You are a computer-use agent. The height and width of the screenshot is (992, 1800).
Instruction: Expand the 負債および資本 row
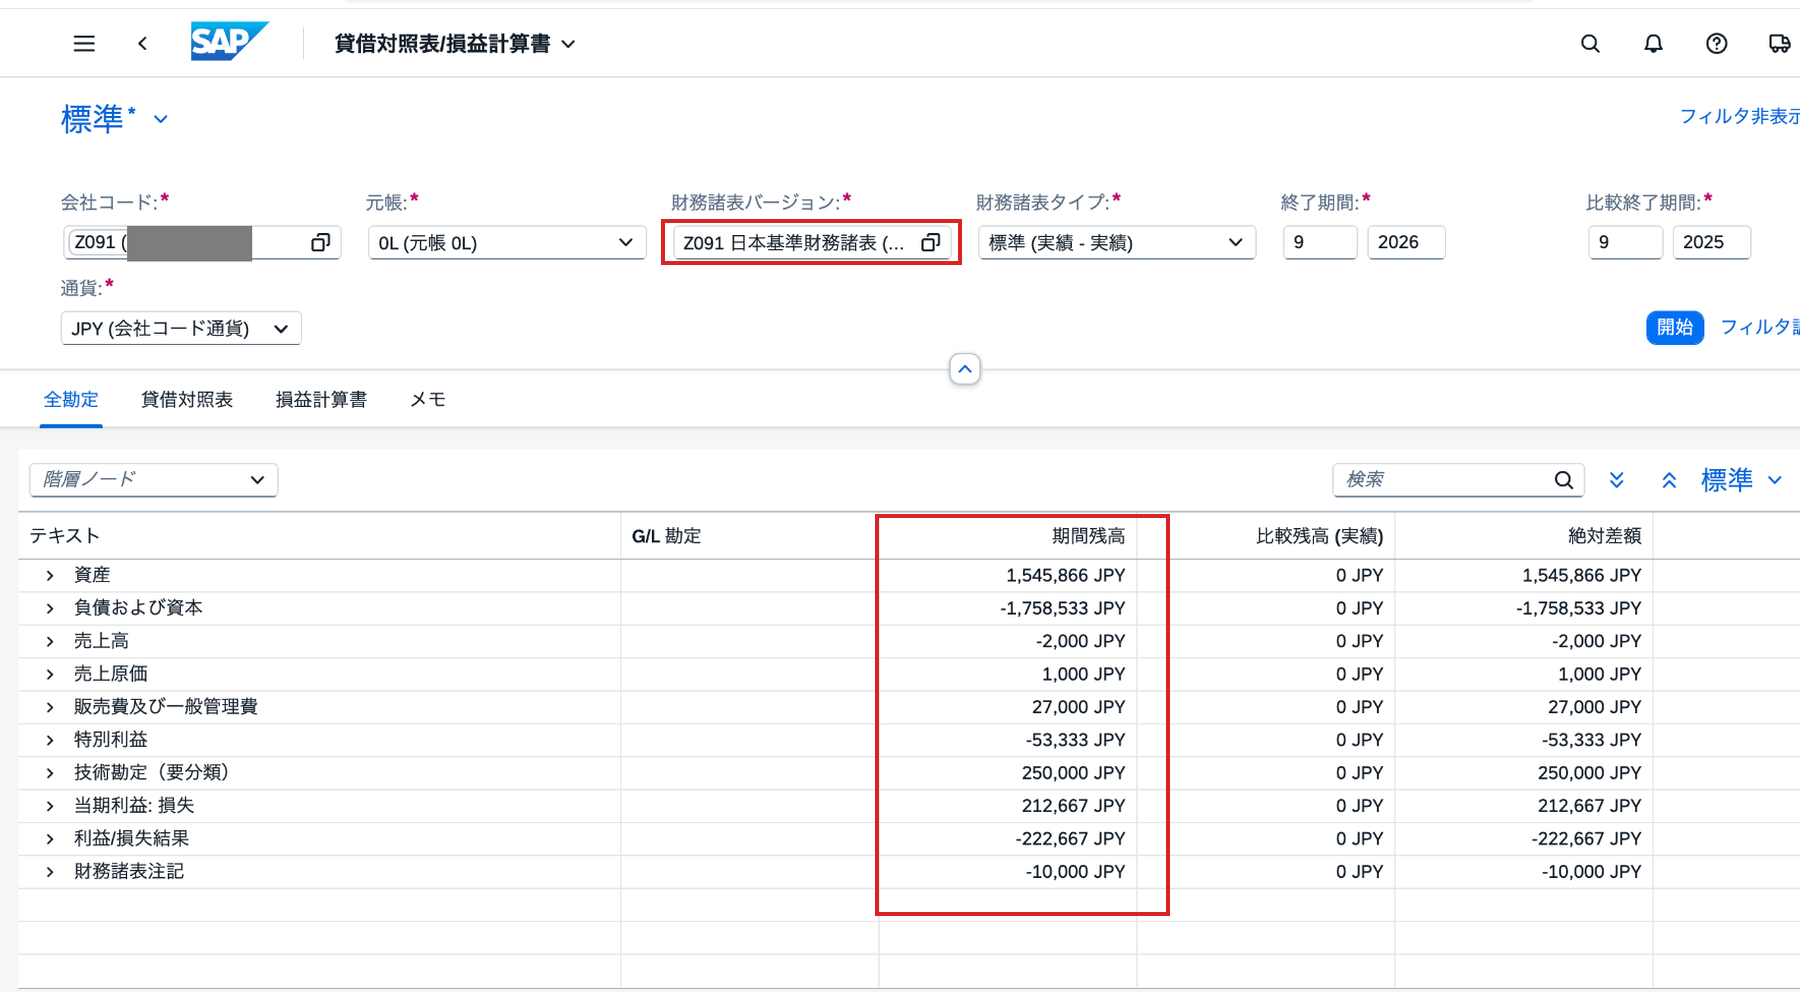[49, 608]
